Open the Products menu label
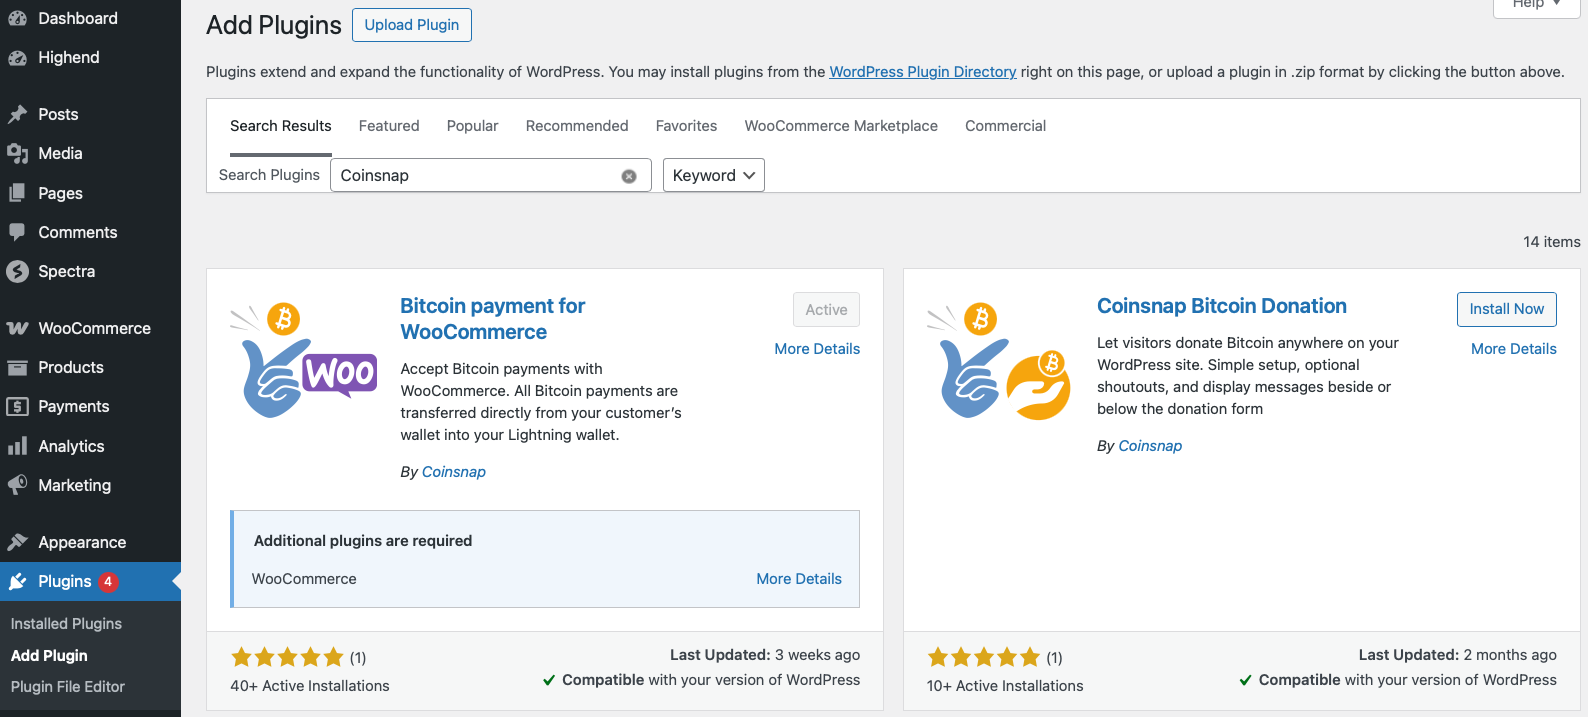Viewport: 1588px width, 717px height. coord(71,367)
